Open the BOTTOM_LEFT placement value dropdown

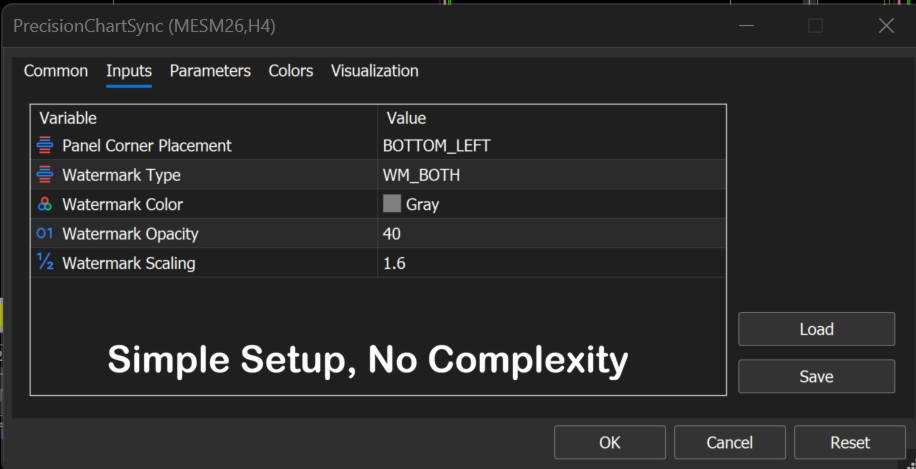pyautogui.click(x=550, y=146)
